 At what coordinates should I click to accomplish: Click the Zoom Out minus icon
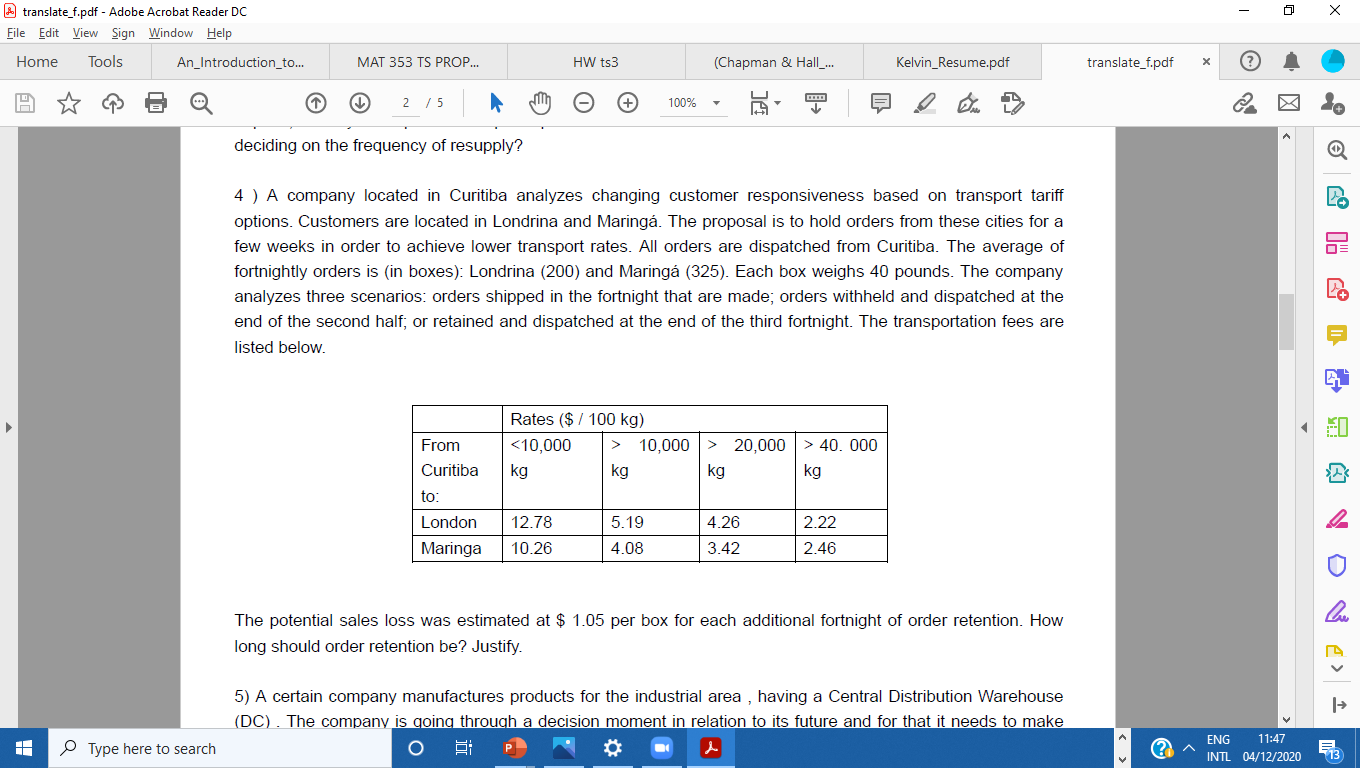coord(584,103)
